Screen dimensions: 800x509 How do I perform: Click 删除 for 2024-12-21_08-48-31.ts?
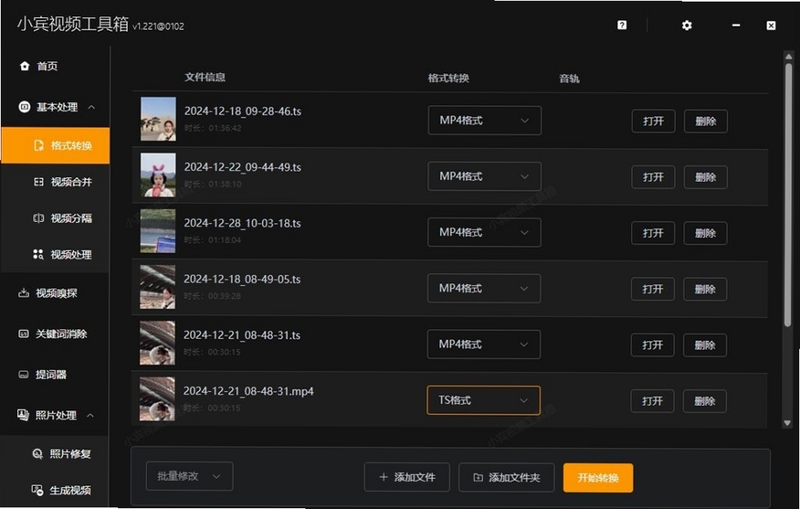pos(705,345)
